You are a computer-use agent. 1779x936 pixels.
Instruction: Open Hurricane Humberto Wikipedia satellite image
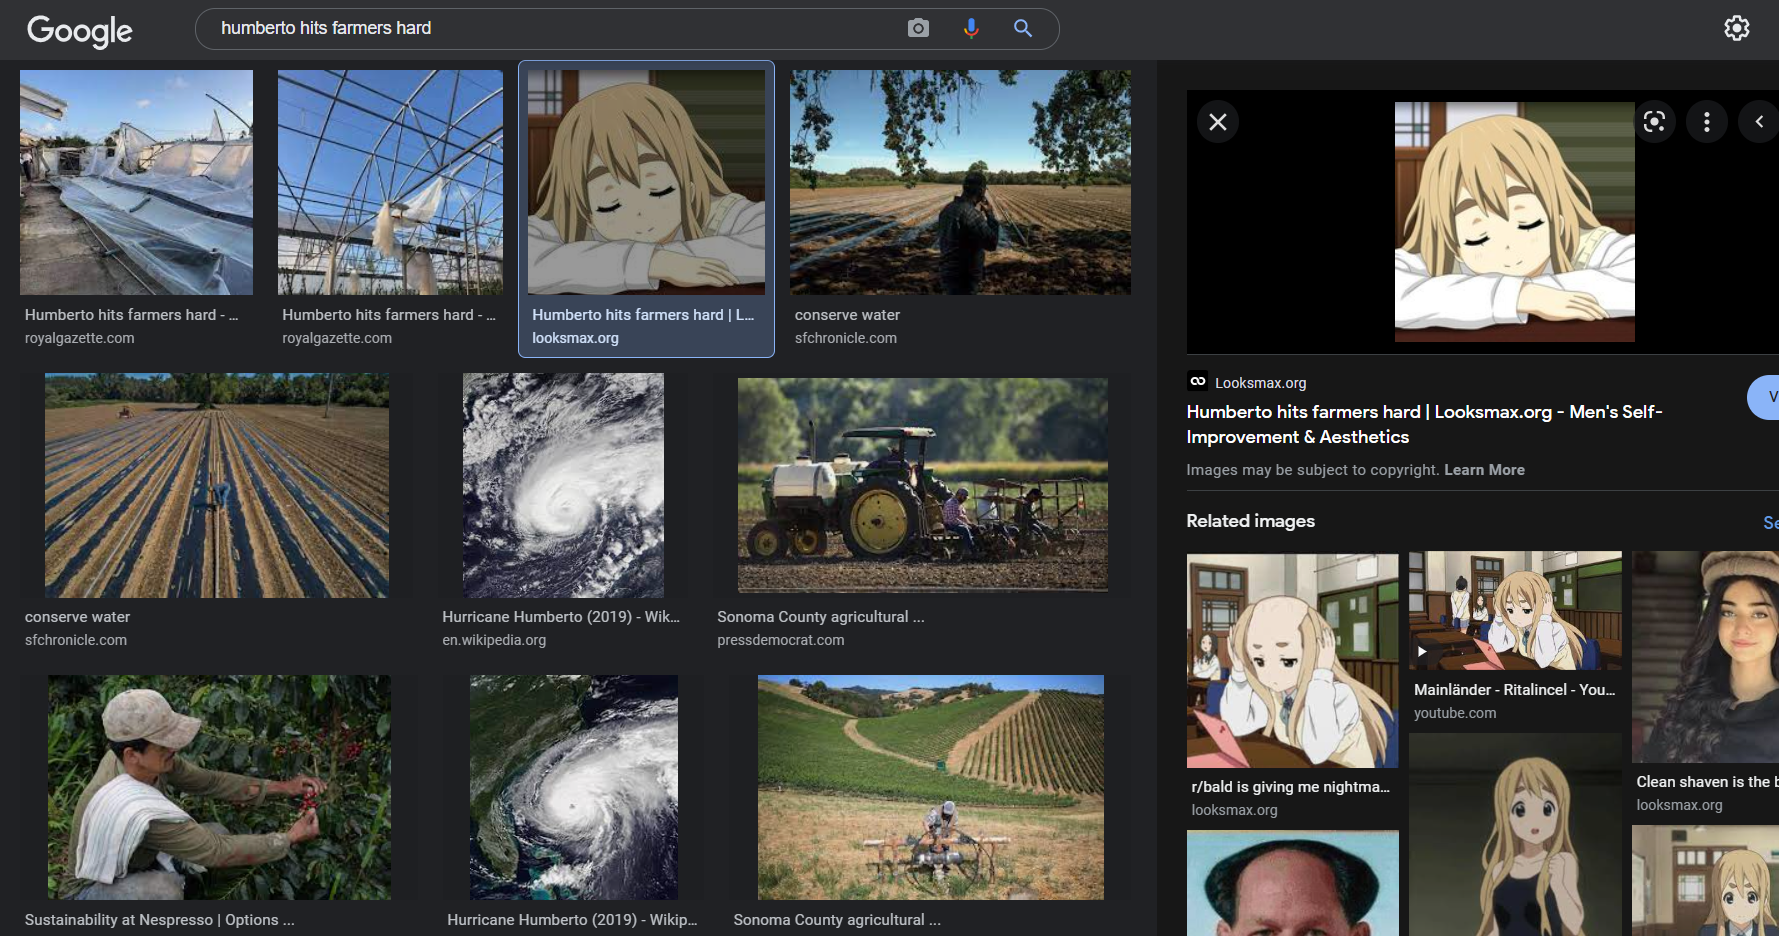point(563,485)
